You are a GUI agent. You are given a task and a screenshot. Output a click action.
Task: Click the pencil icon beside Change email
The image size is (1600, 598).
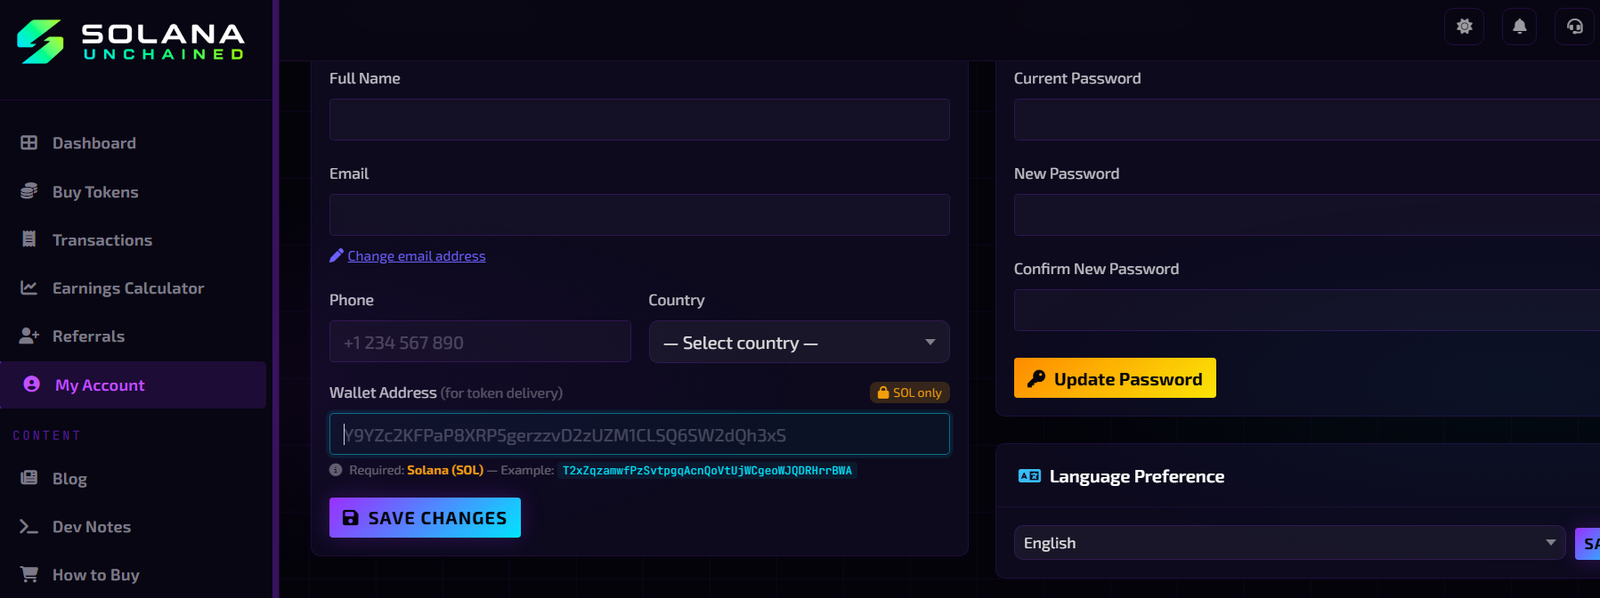tap(336, 256)
